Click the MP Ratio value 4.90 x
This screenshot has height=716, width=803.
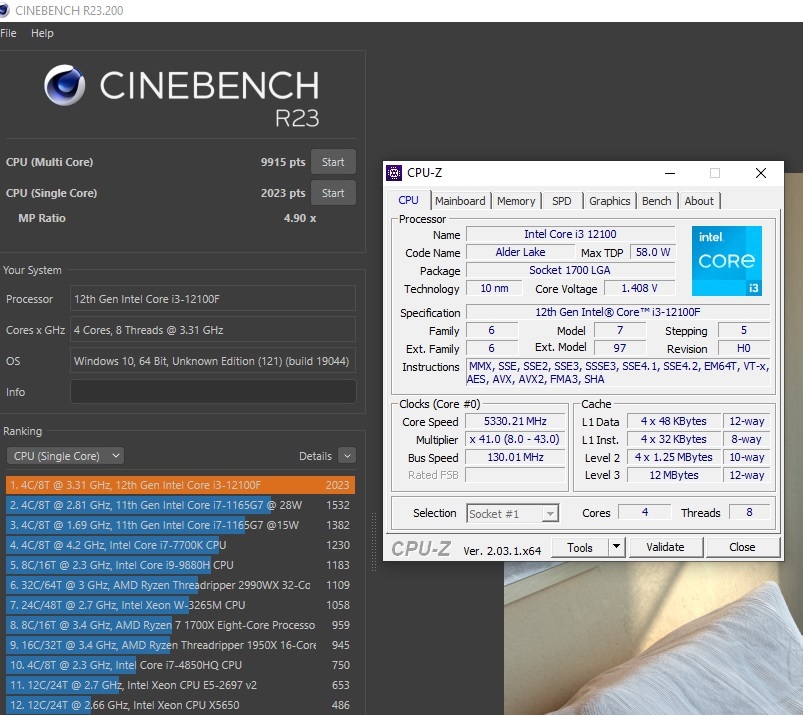click(300, 218)
